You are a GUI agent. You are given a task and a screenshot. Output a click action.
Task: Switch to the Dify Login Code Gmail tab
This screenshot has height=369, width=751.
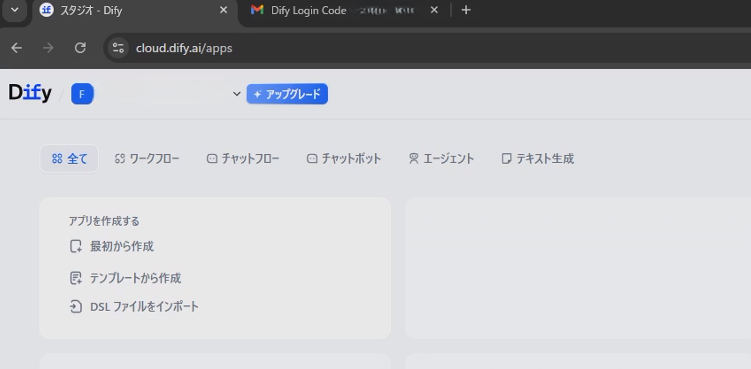(x=345, y=11)
